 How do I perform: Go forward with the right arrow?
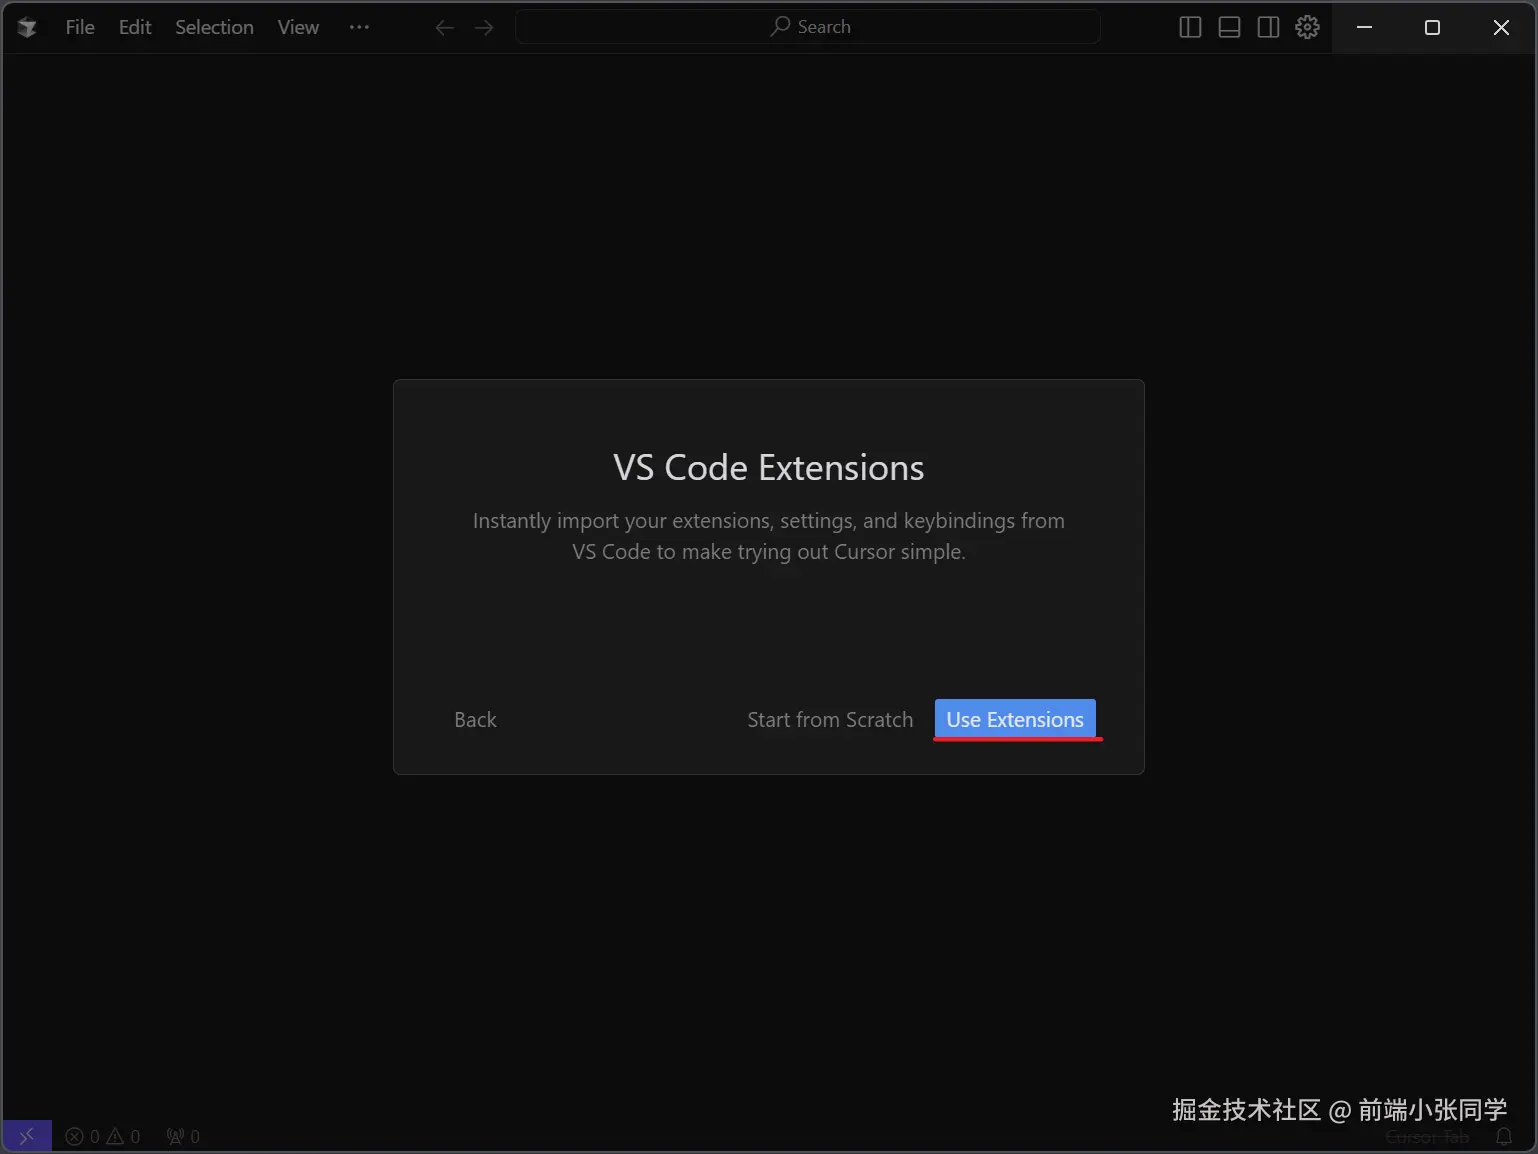pos(485,27)
